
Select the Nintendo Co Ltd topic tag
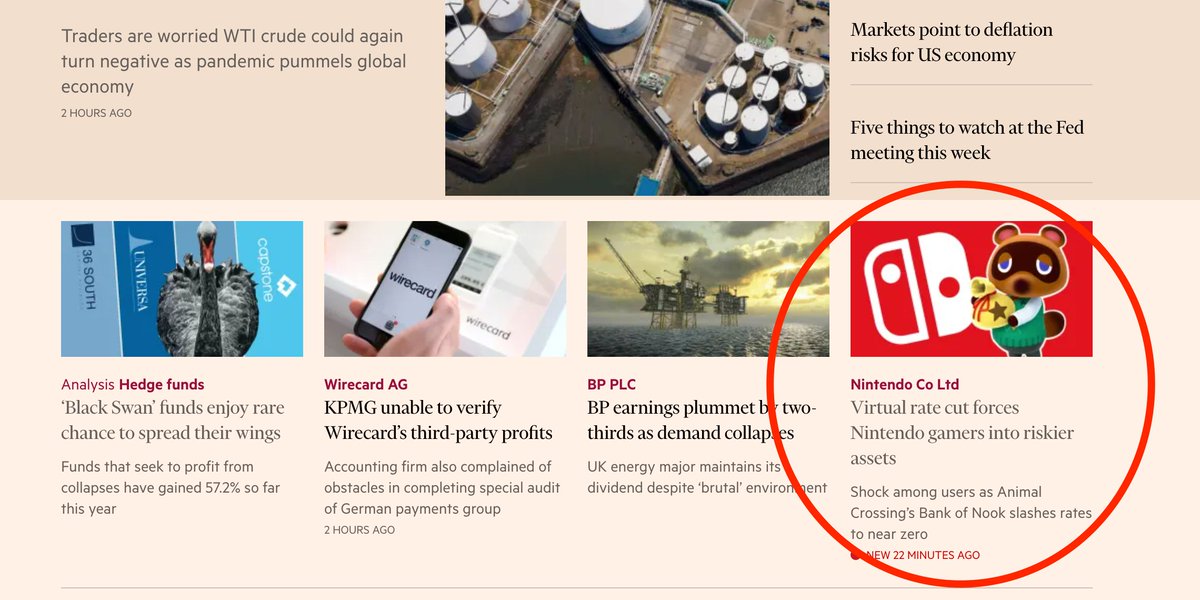[x=905, y=384]
